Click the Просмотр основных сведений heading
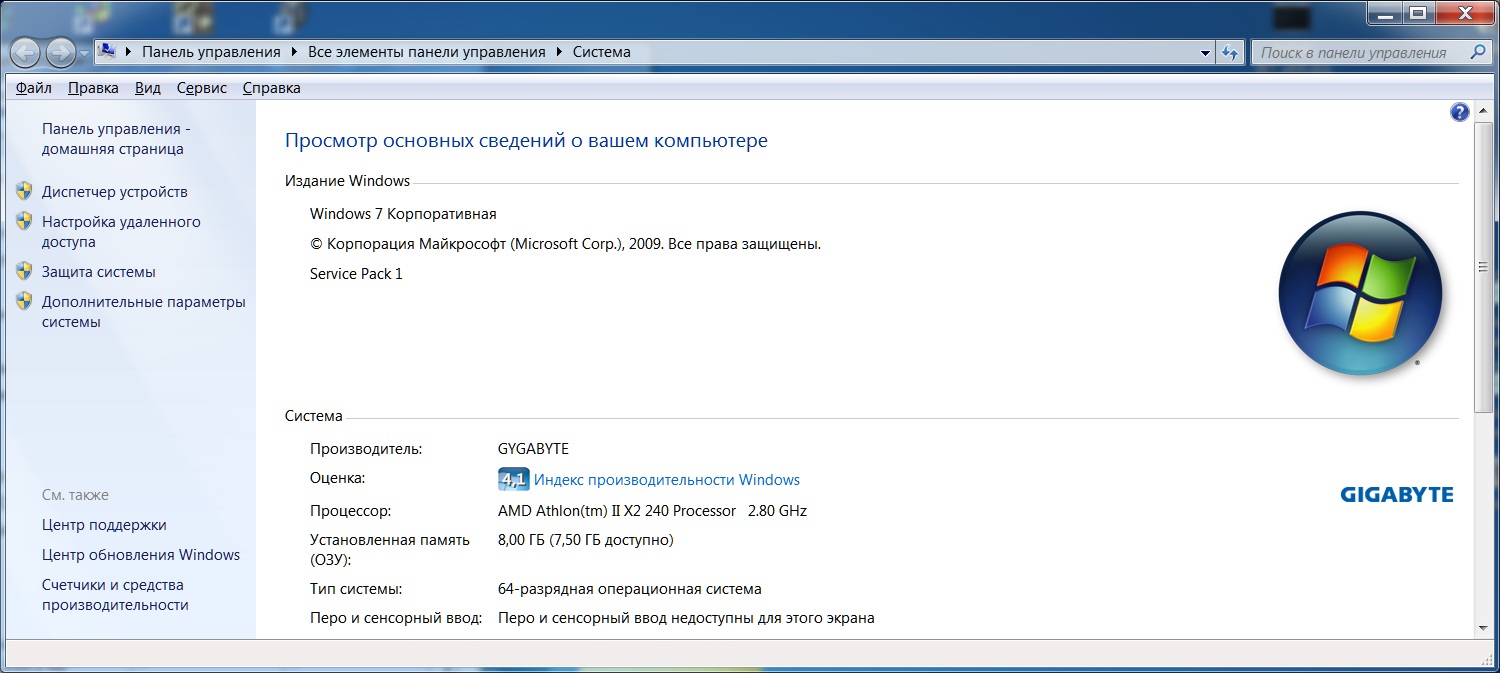Viewport: 1500px width, 673px height. tap(526, 141)
